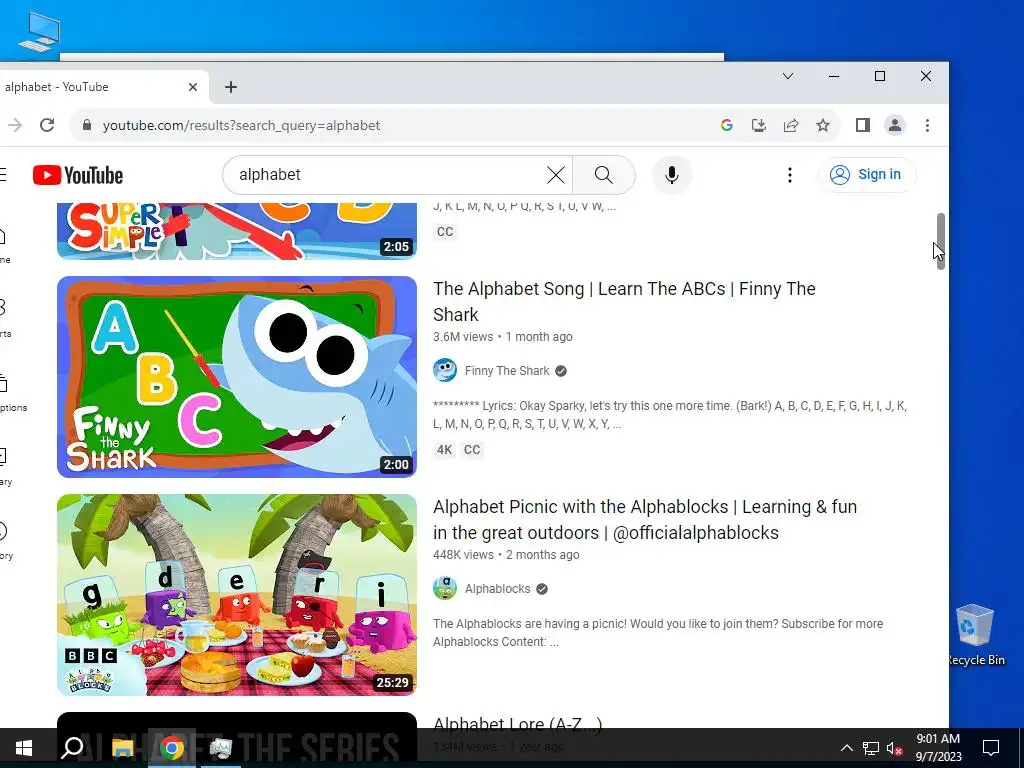This screenshot has height=768, width=1024.
Task: Visit Finny The Shark channel name
Action: (507, 371)
